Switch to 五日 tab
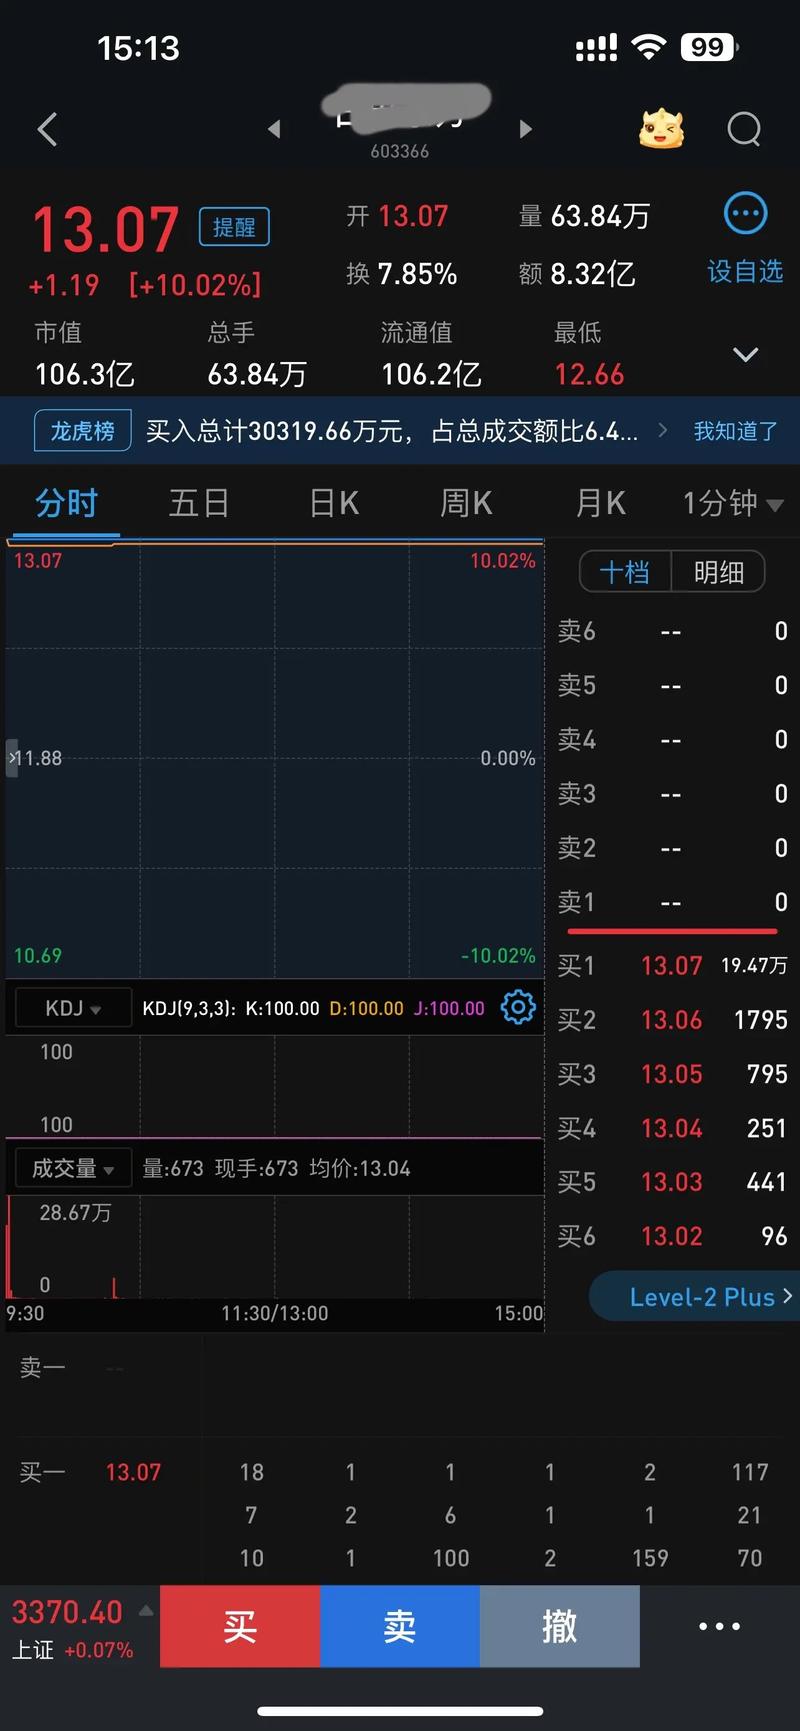The width and height of the screenshot is (800, 1731). tap(199, 503)
